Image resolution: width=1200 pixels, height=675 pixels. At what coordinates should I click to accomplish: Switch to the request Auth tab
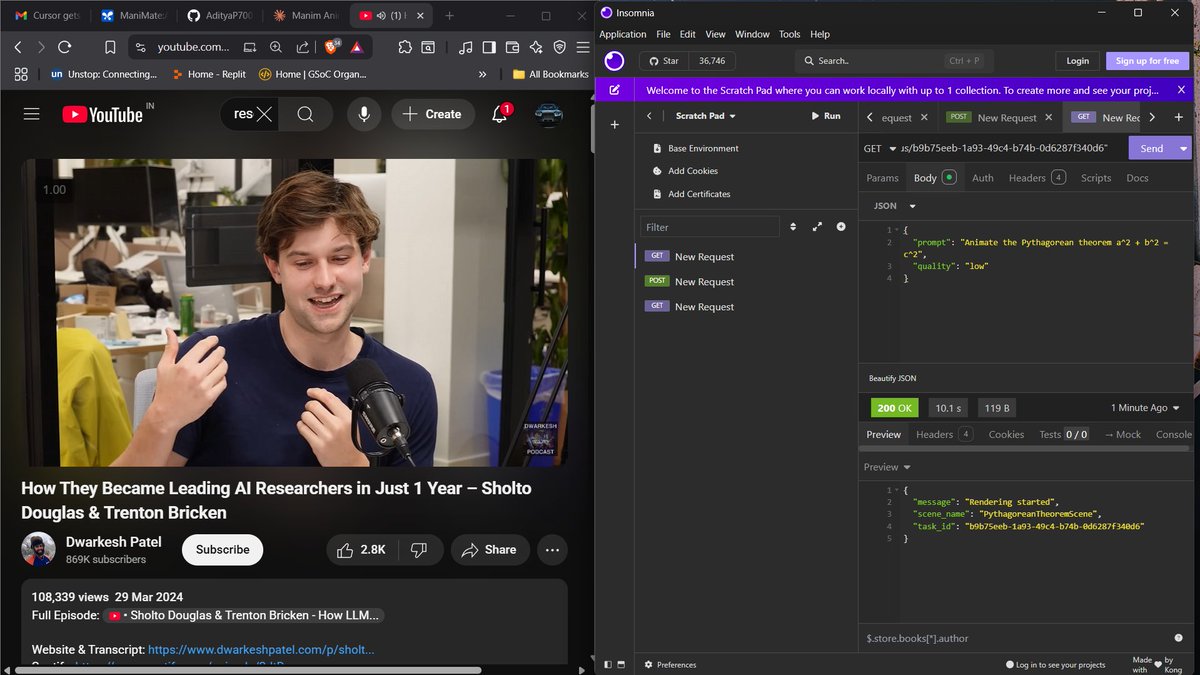(983, 178)
